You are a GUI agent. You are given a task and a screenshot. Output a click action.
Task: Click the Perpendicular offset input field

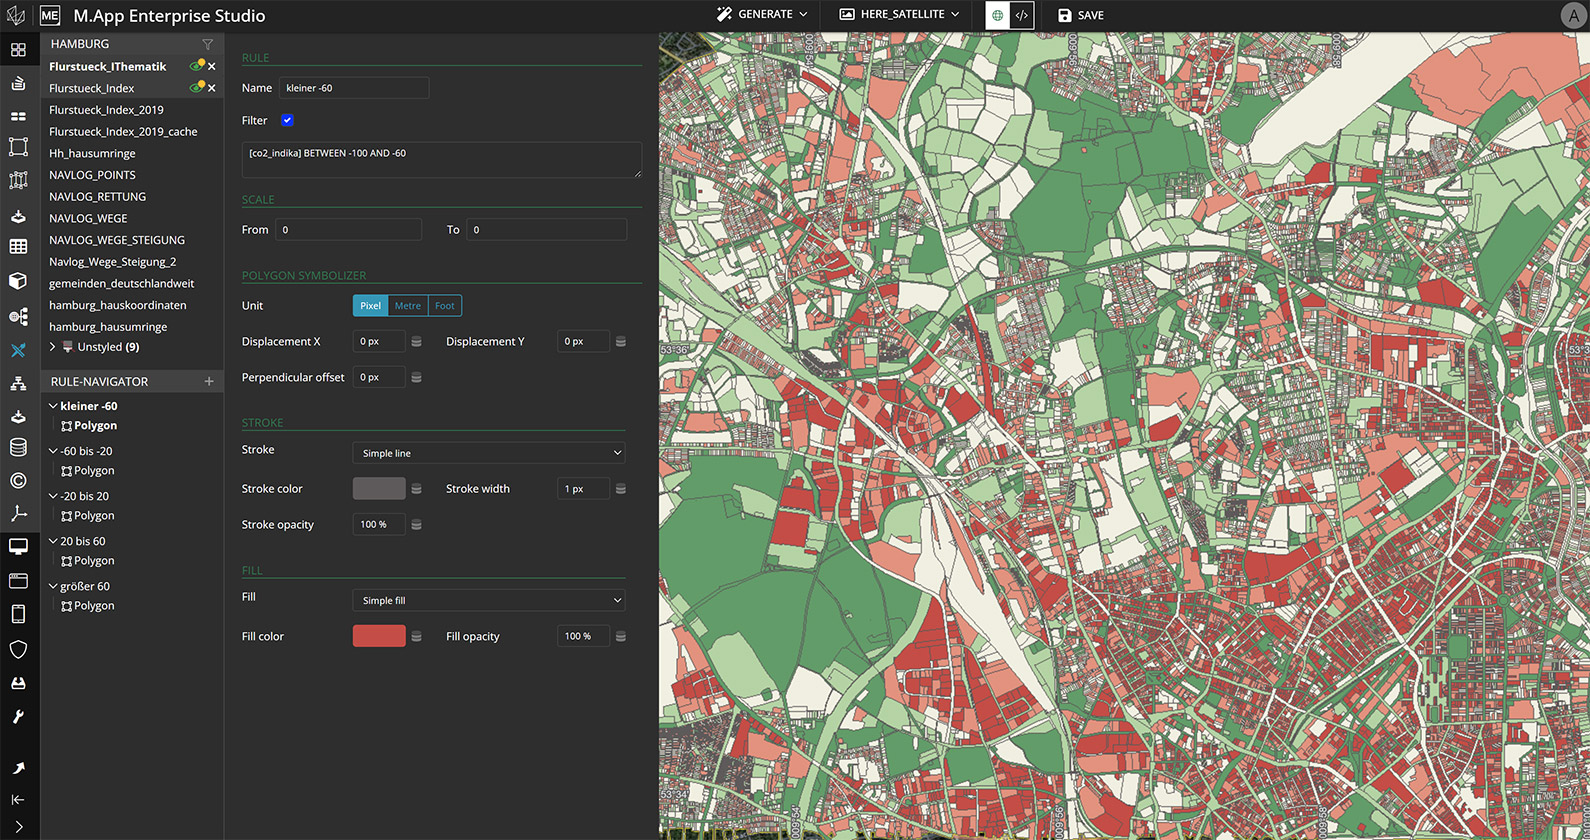pyautogui.click(x=379, y=377)
